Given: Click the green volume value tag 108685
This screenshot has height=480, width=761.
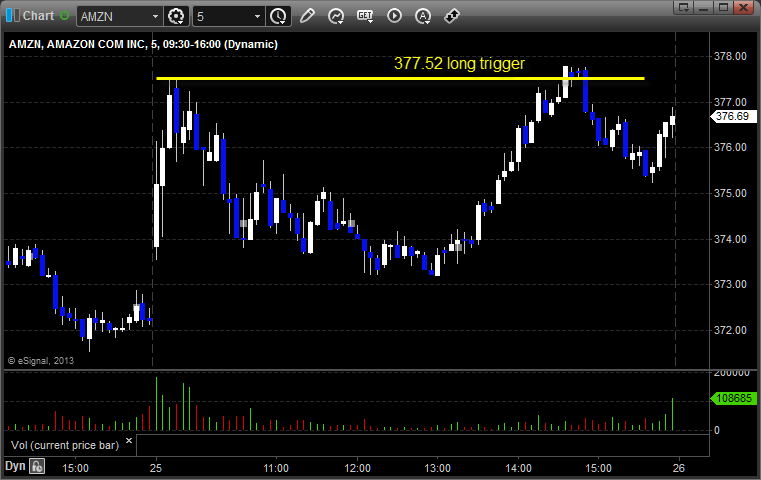Looking at the screenshot, I should (733, 398).
